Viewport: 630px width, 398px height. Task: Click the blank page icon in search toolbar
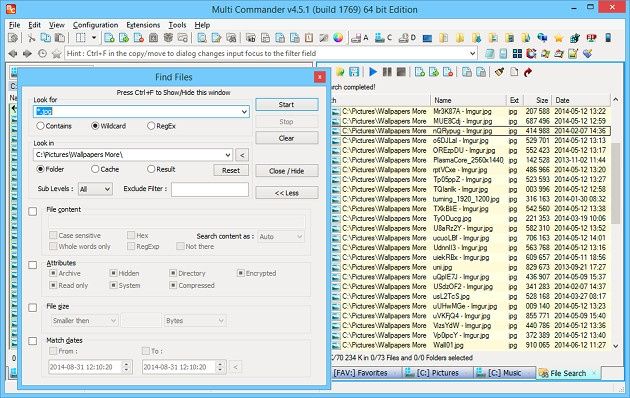pyautogui.click(x=514, y=72)
